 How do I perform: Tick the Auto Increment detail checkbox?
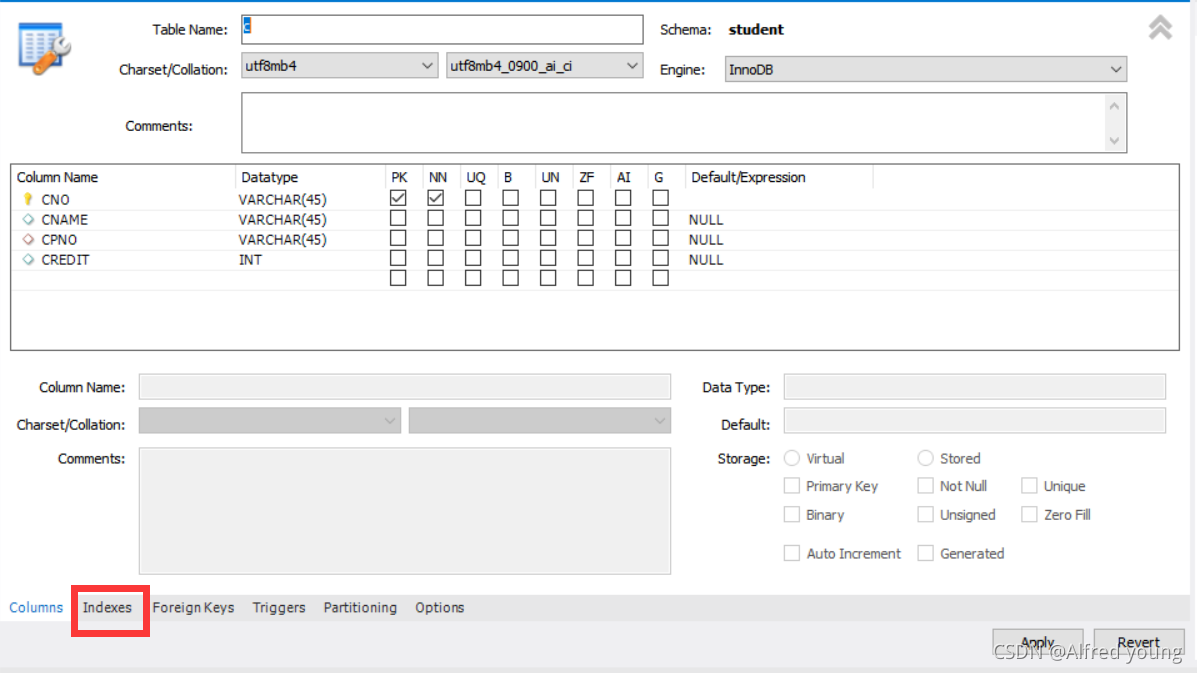pyautogui.click(x=792, y=553)
